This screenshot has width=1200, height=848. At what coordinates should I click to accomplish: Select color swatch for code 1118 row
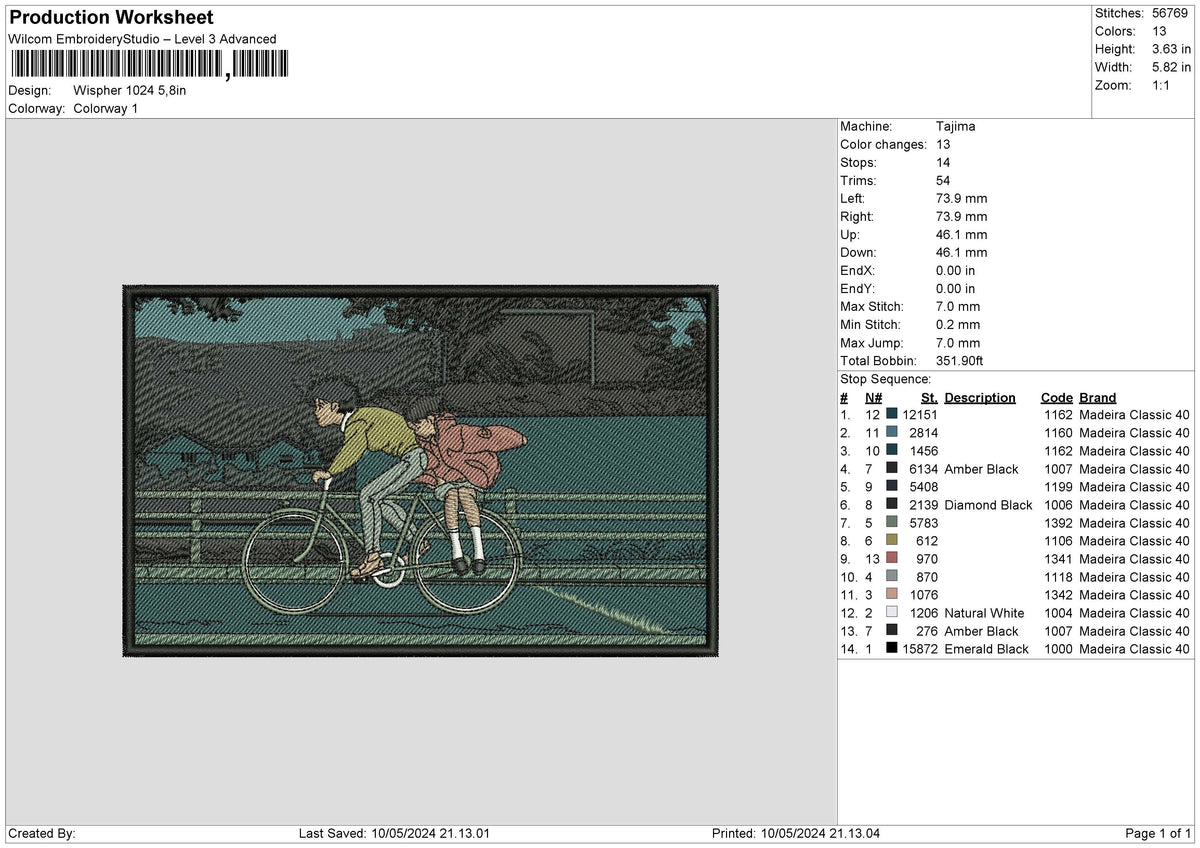coord(891,576)
